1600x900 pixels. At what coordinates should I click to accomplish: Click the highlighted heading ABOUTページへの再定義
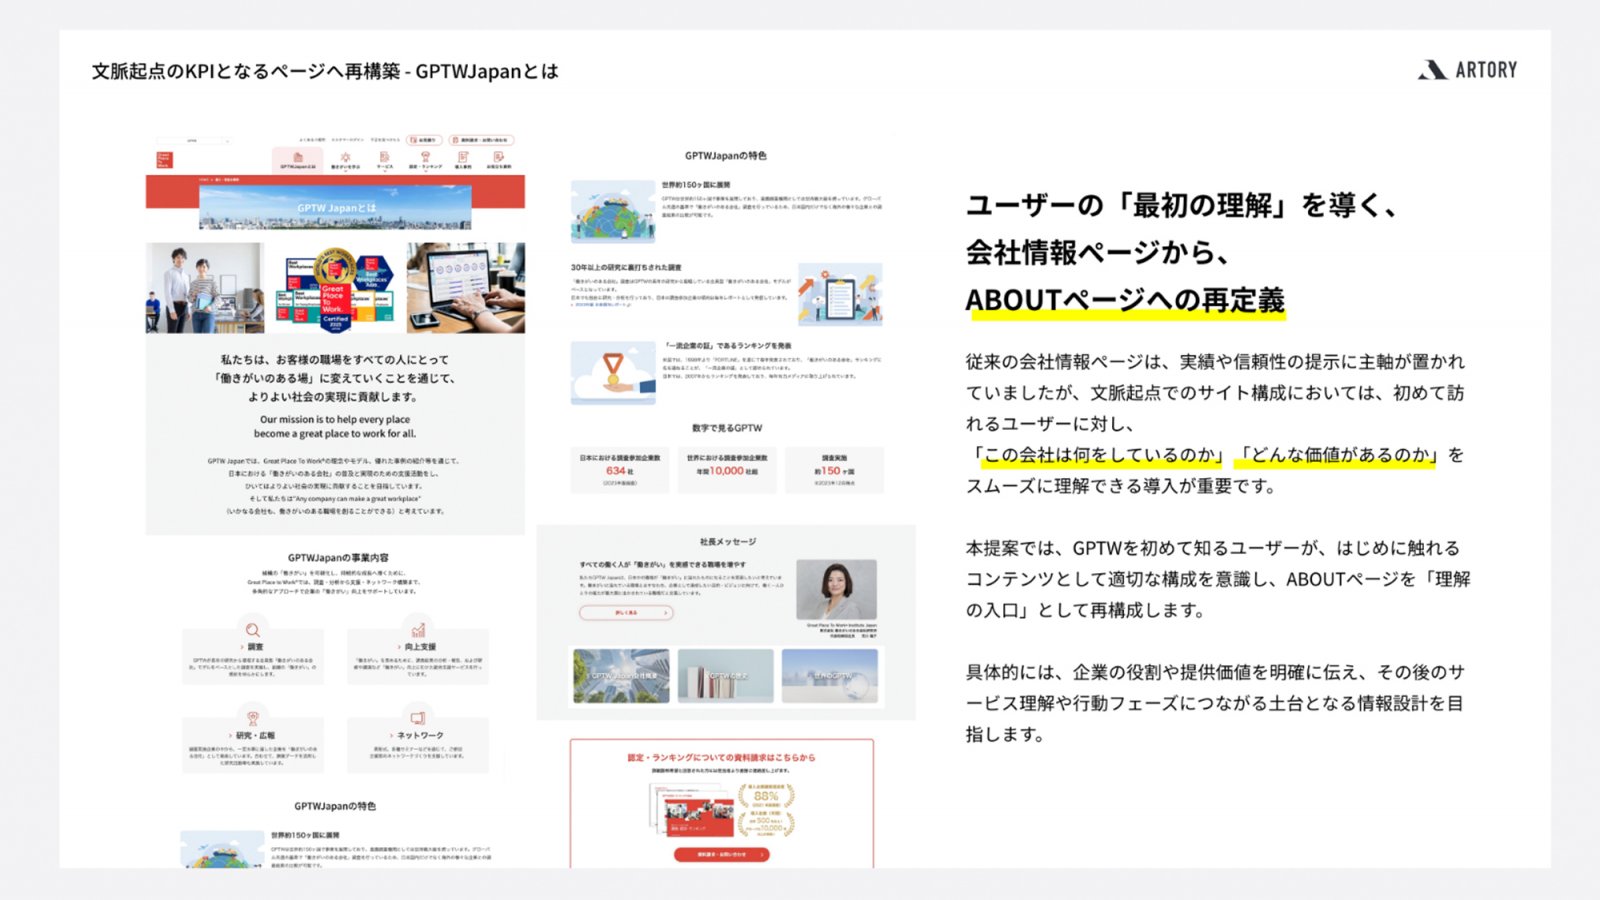coord(1125,300)
